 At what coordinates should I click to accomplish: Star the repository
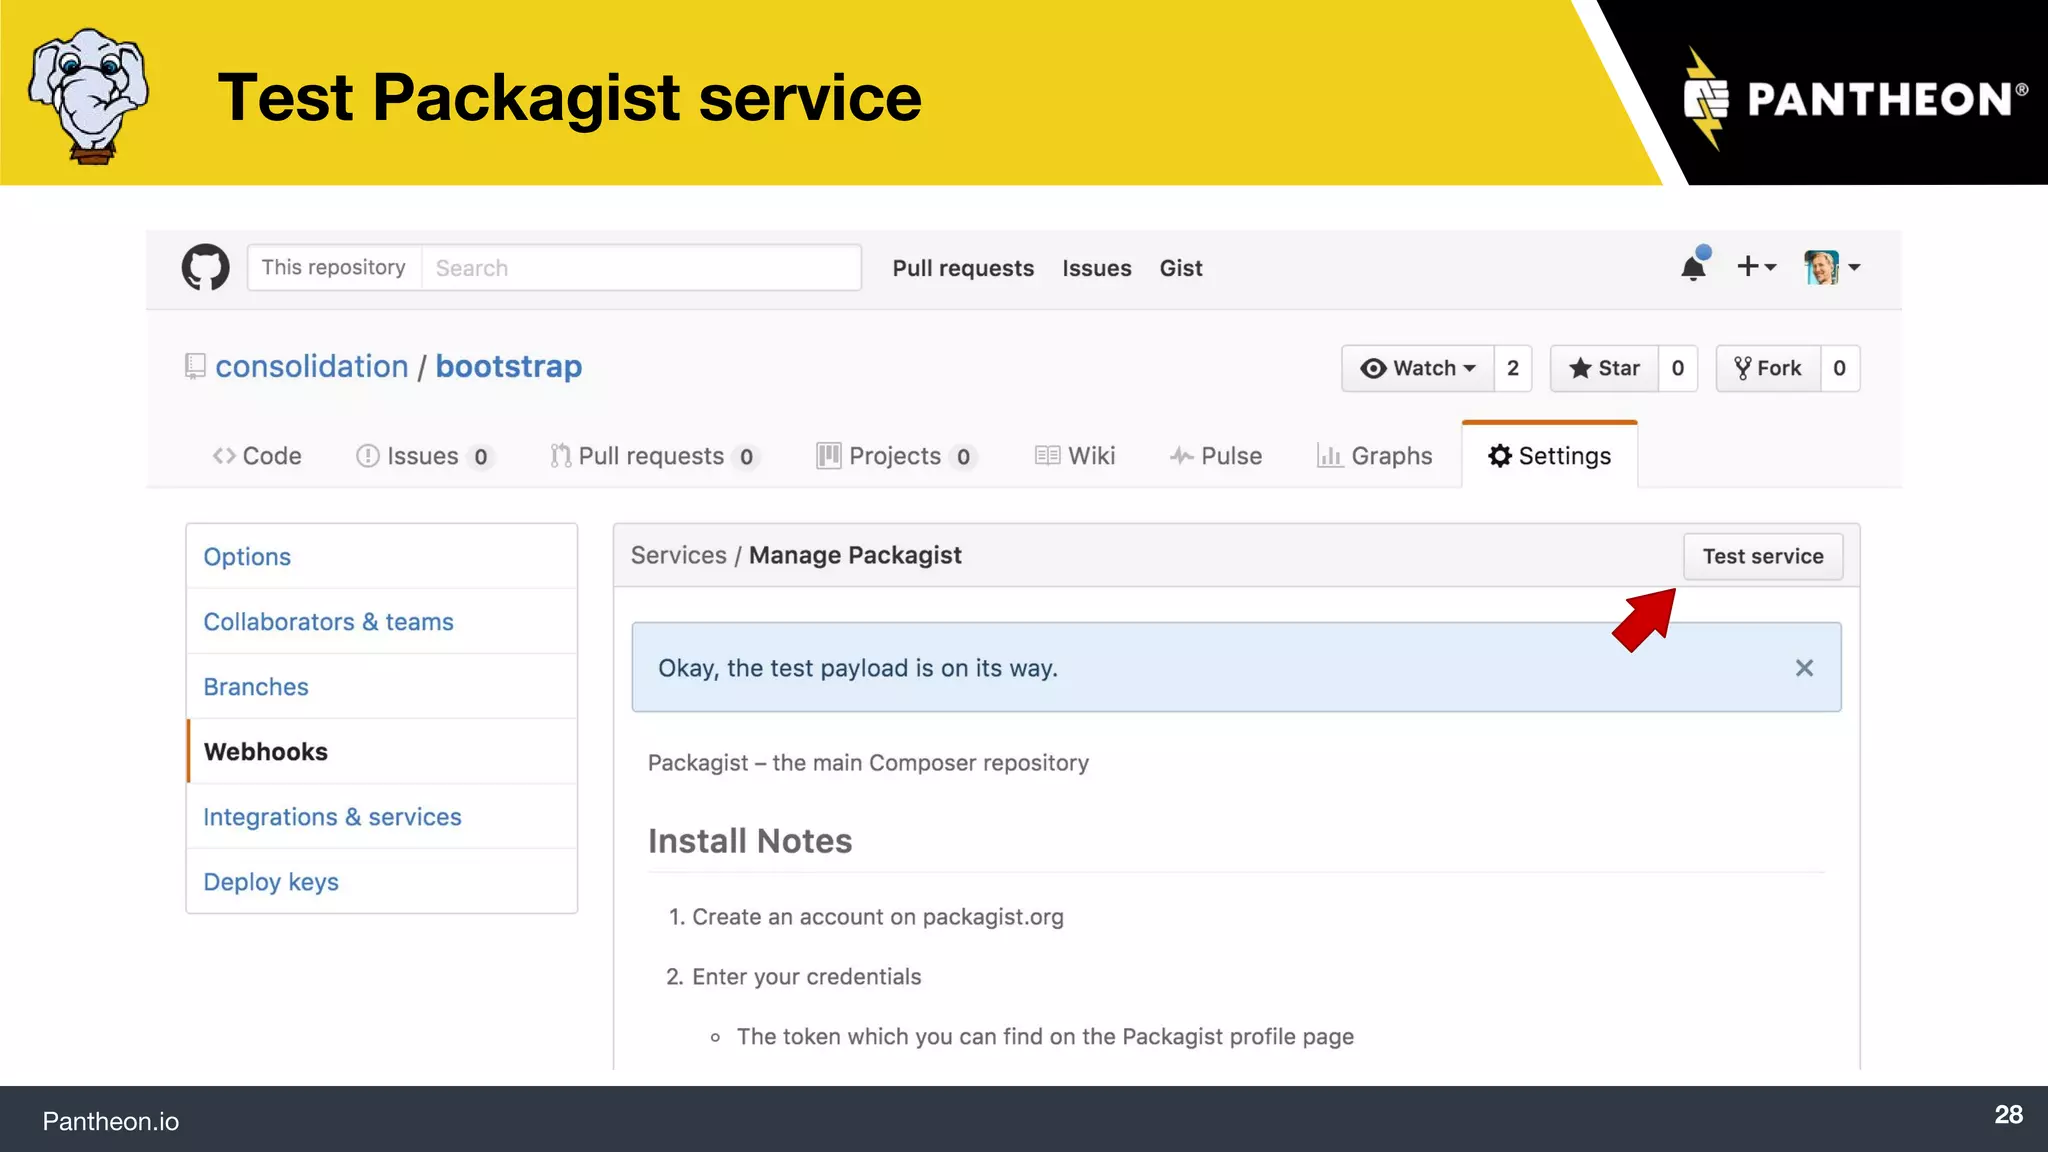coord(1604,368)
